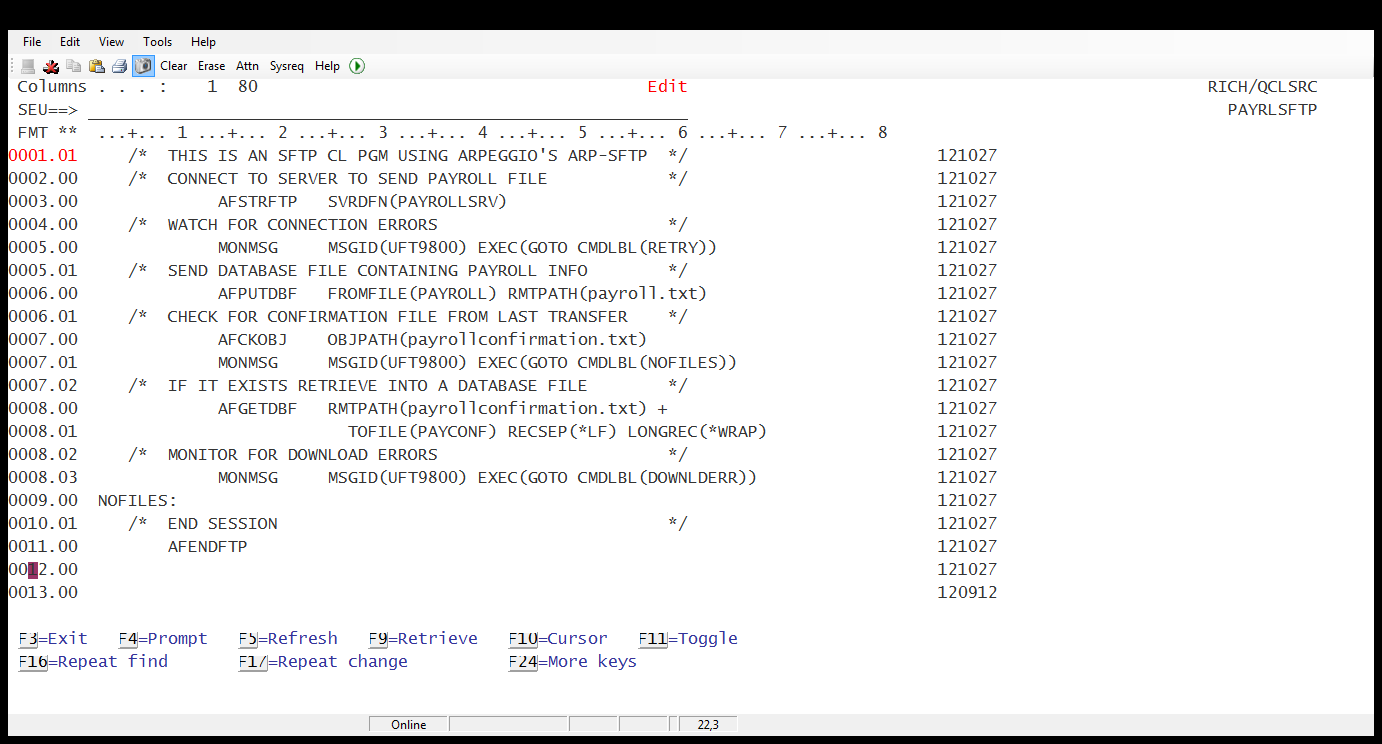Click the F10=Cursor function key
This screenshot has height=744, width=1382.
point(558,639)
